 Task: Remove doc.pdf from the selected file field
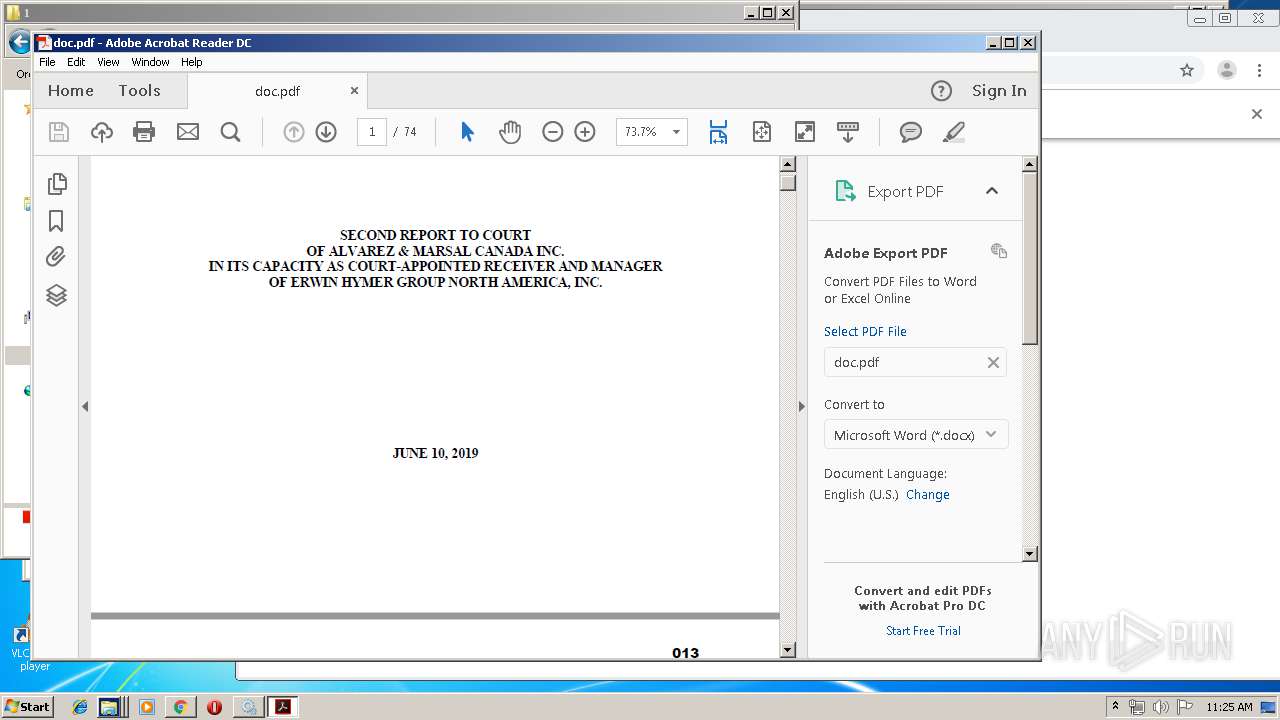click(993, 362)
